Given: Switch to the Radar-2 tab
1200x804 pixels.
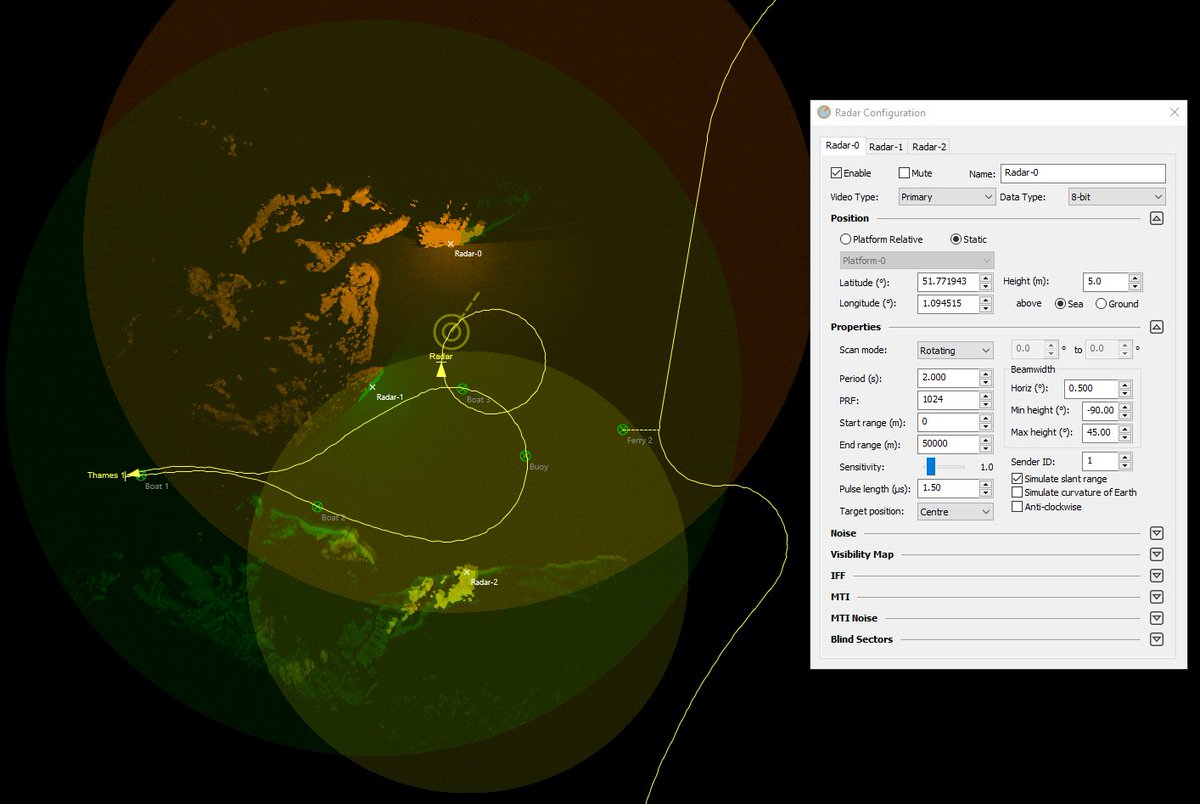Looking at the screenshot, I should click(928, 147).
